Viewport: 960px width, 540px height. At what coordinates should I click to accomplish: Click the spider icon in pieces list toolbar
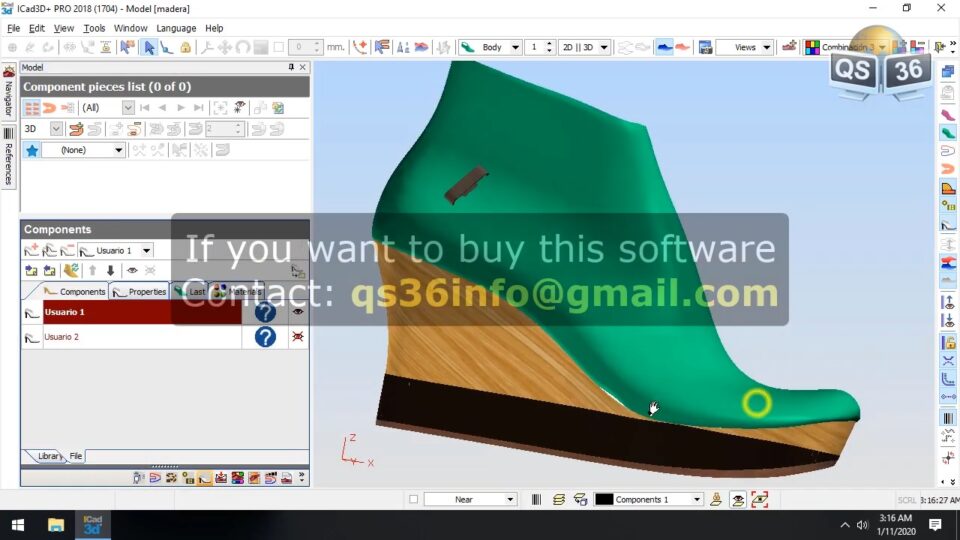click(x=239, y=108)
